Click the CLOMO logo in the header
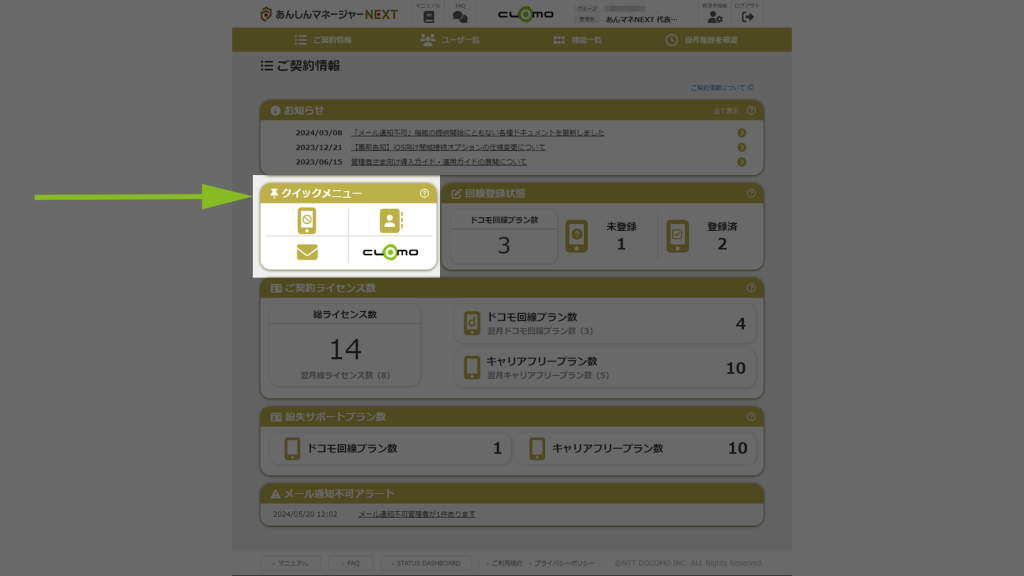 tap(526, 14)
